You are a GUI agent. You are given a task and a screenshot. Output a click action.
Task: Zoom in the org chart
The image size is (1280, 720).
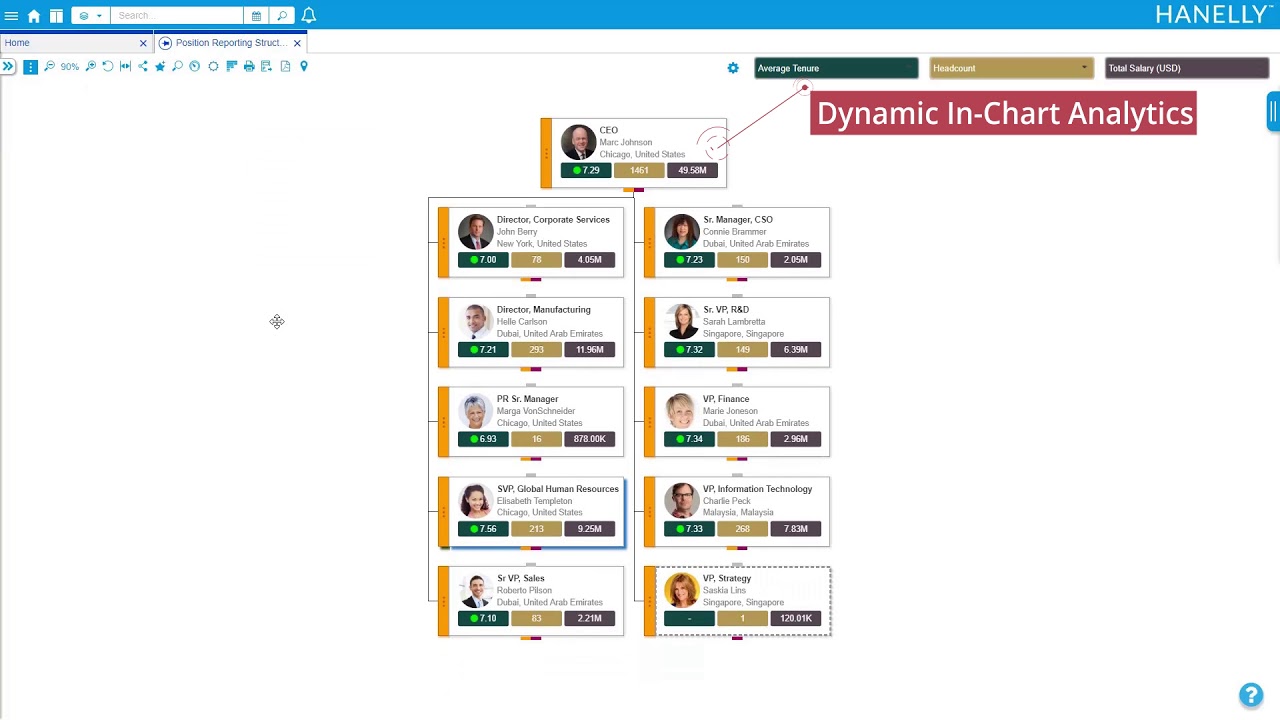pos(90,66)
